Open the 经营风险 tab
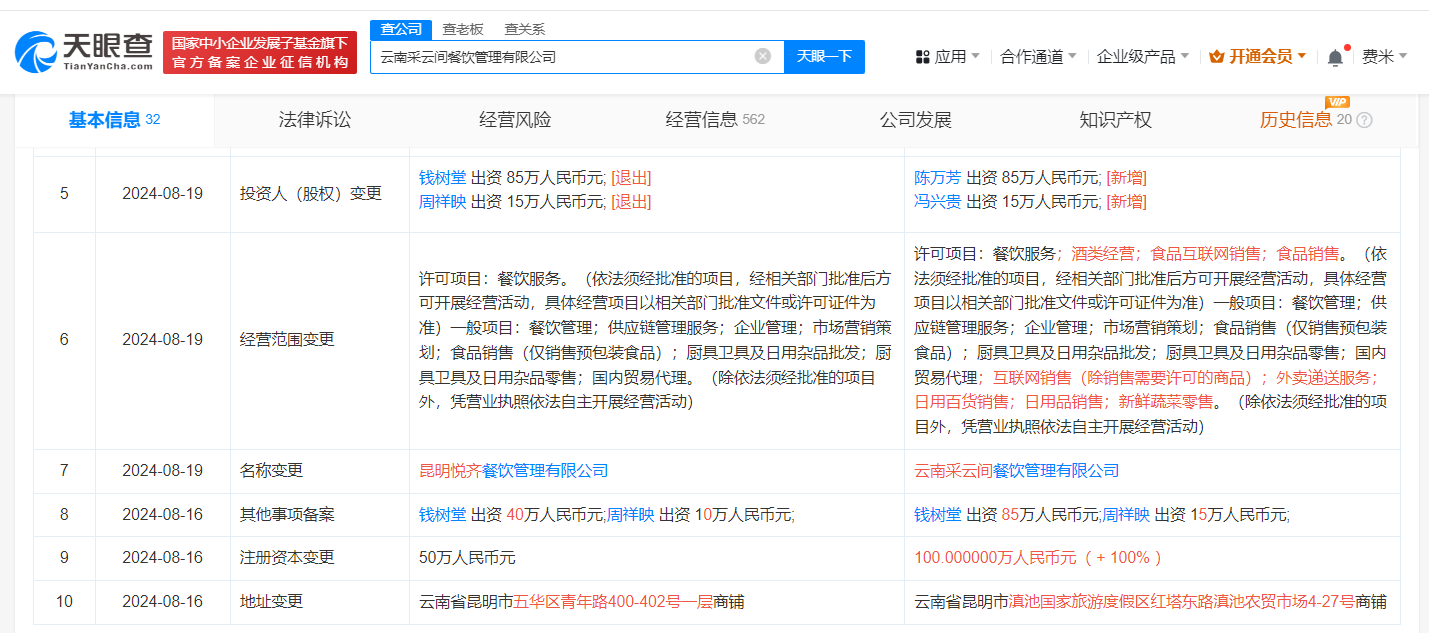The height and width of the screenshot is (633, 1429). coord(515,120)
